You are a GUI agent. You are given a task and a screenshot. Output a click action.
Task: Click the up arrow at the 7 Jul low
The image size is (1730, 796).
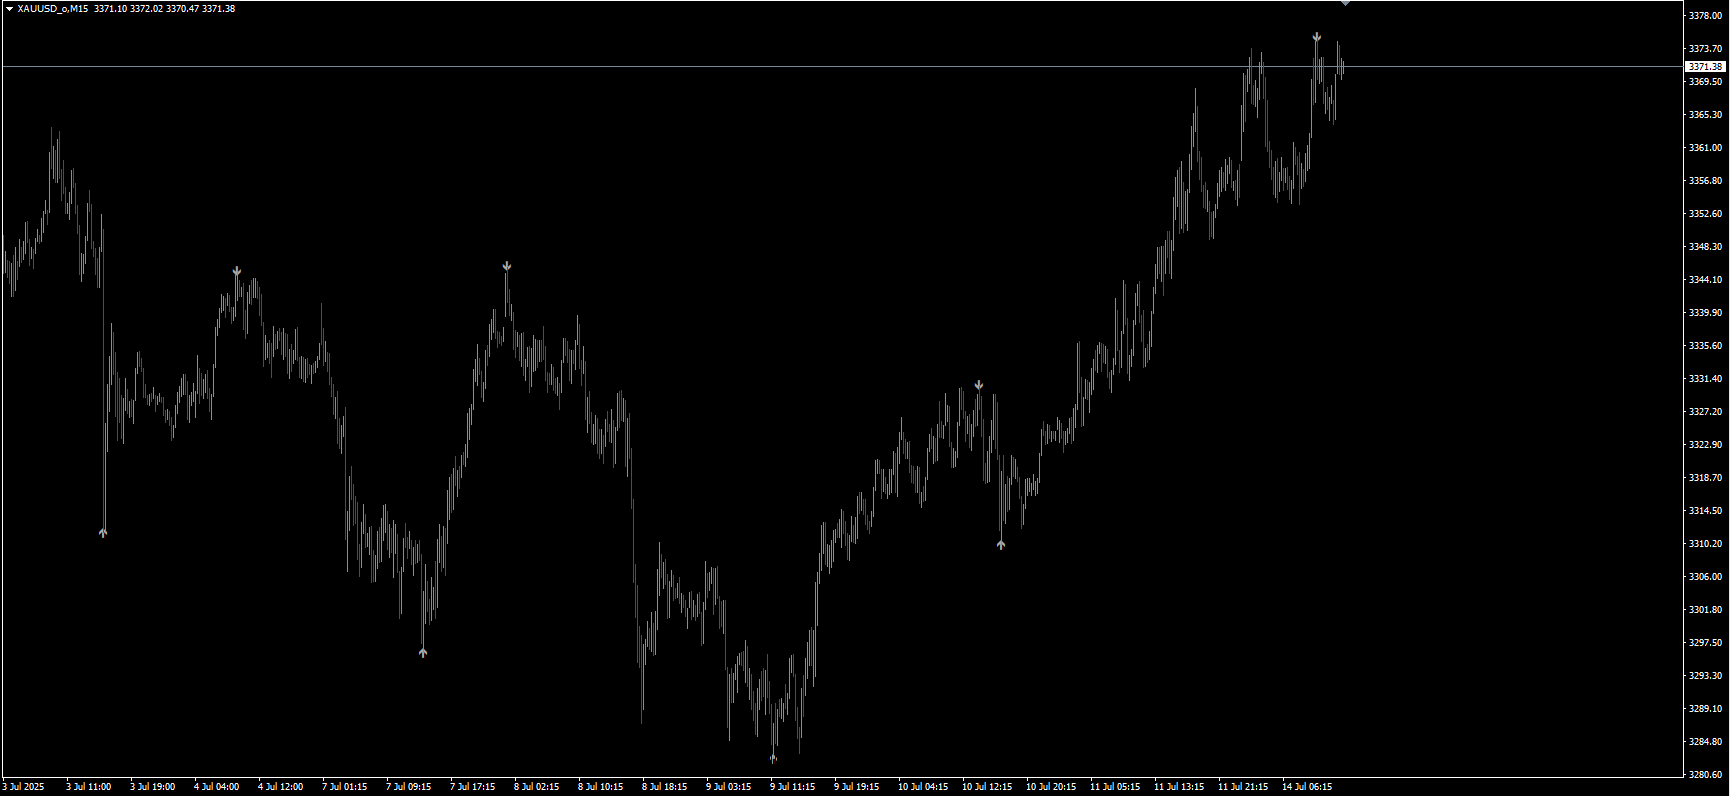pyautogui.click(x=423, y=652)
